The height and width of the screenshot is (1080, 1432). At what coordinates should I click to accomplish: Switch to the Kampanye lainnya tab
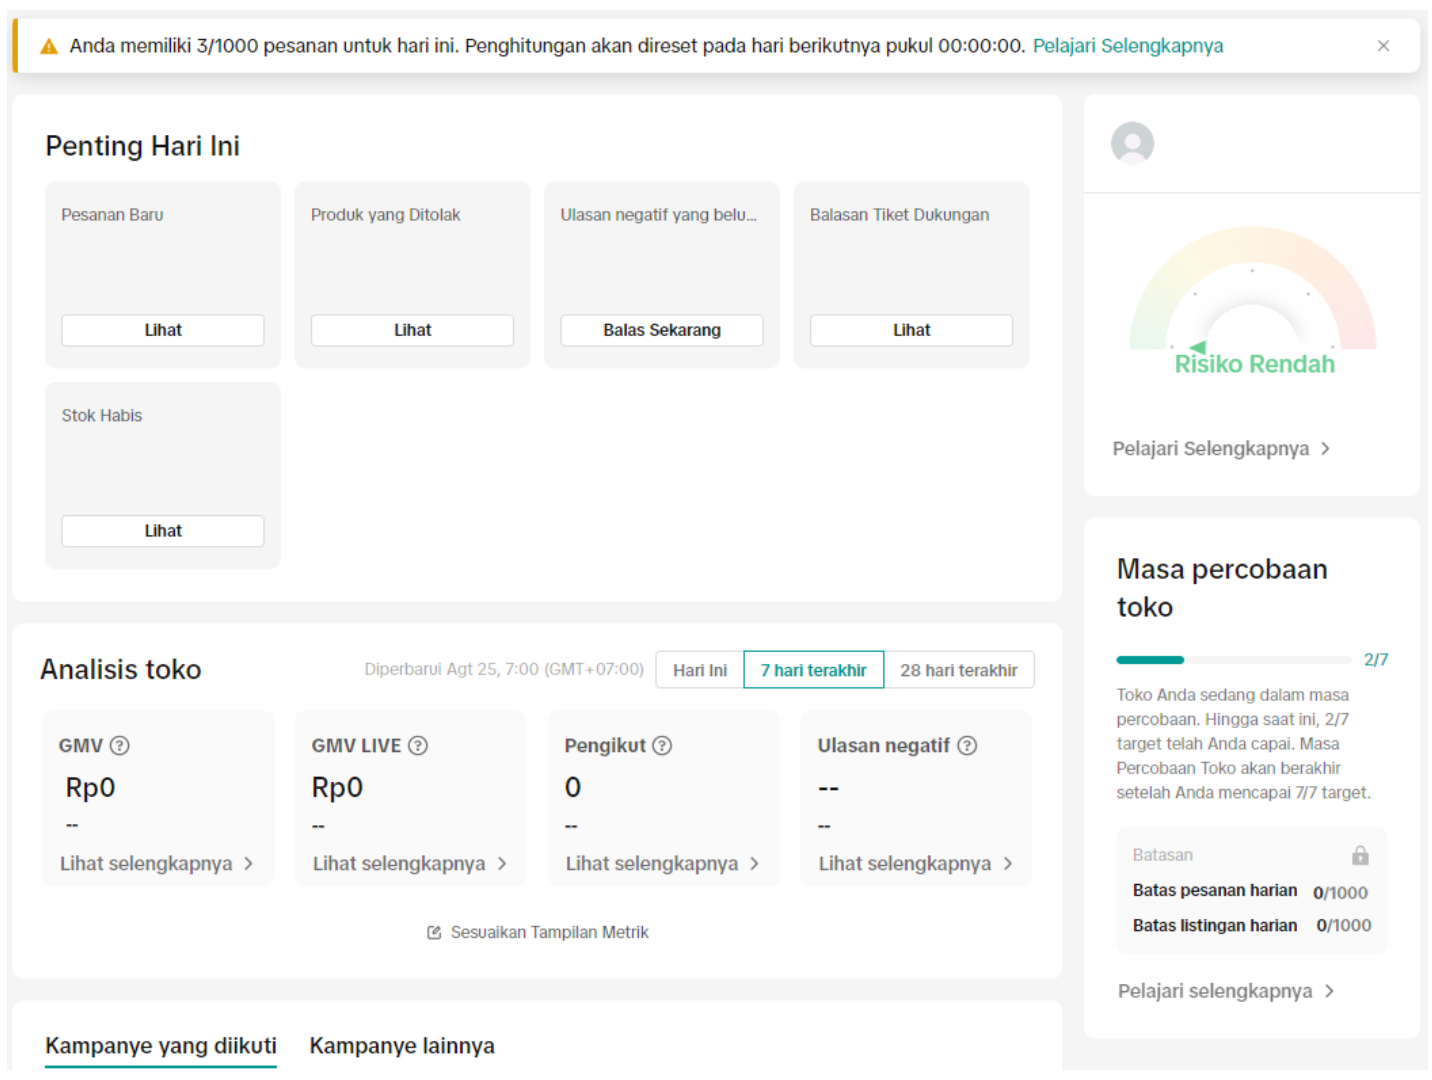click(x=401, y=1046)
